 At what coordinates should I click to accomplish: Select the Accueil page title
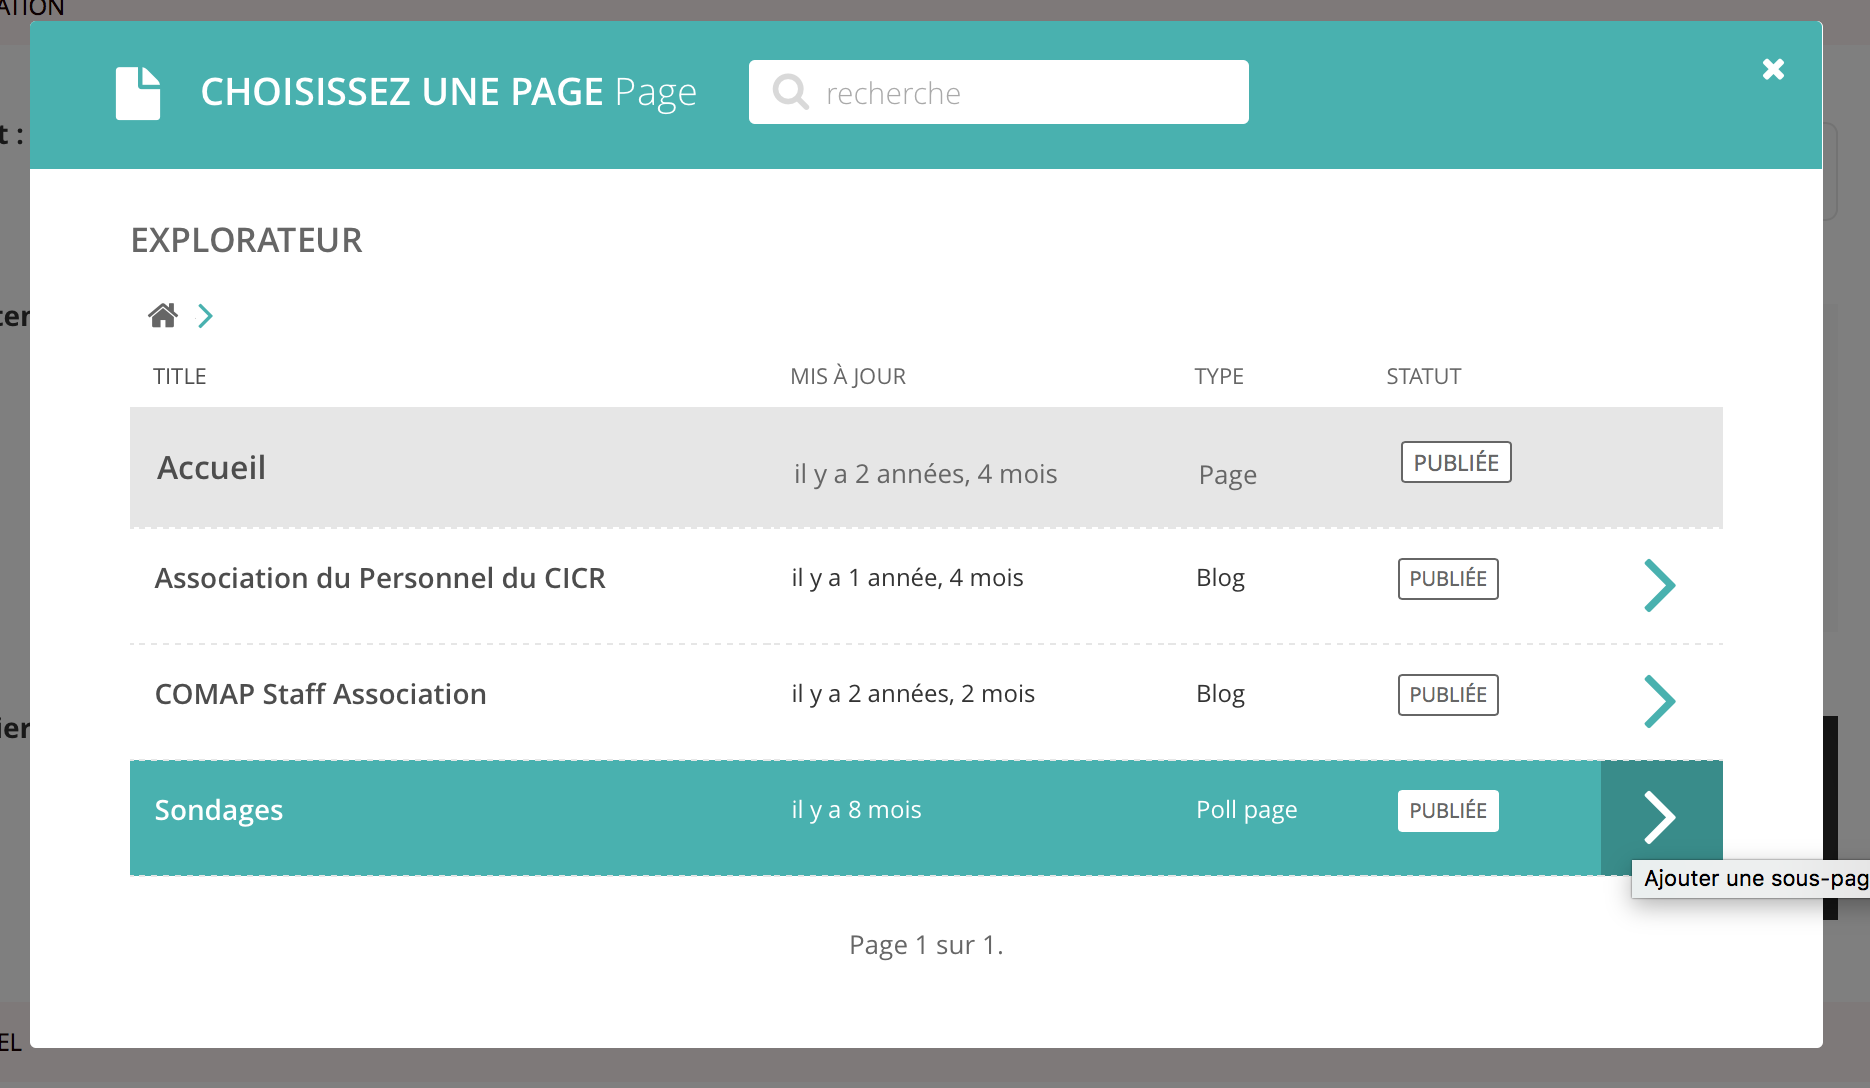pyautogui.click(x=211, y=468)
